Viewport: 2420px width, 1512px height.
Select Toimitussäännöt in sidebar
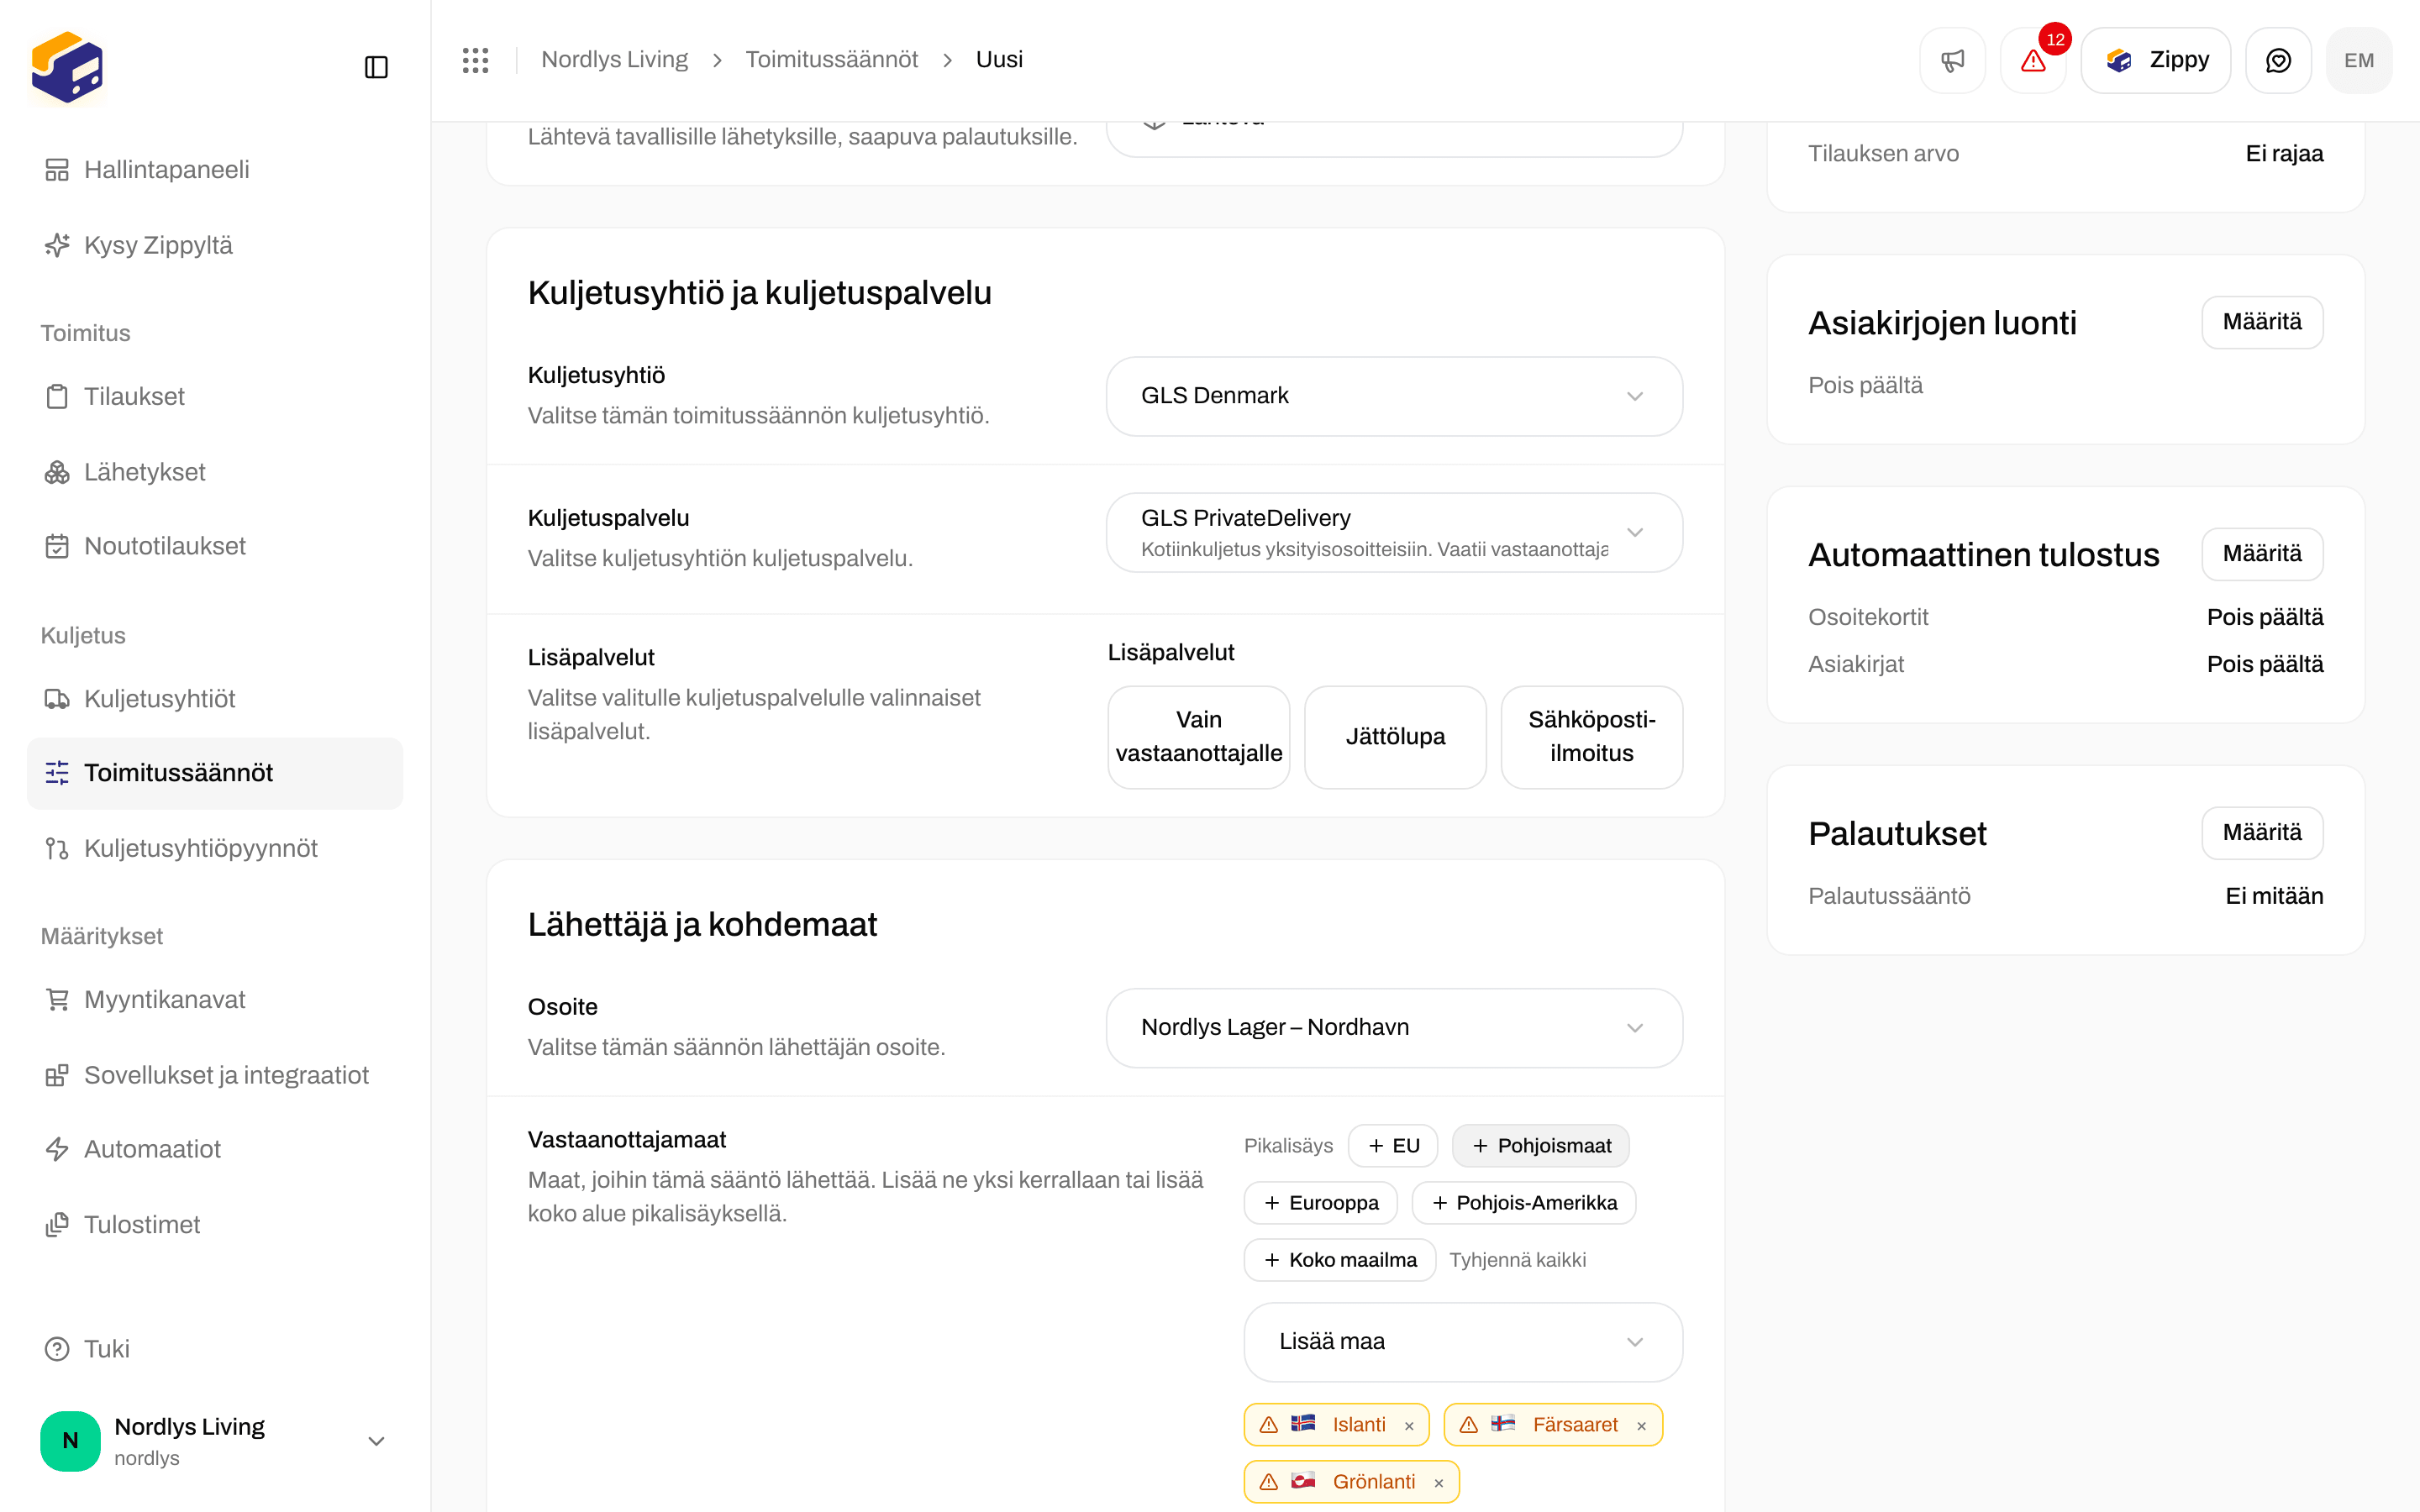pyautogui.click(x=215, y=773)
